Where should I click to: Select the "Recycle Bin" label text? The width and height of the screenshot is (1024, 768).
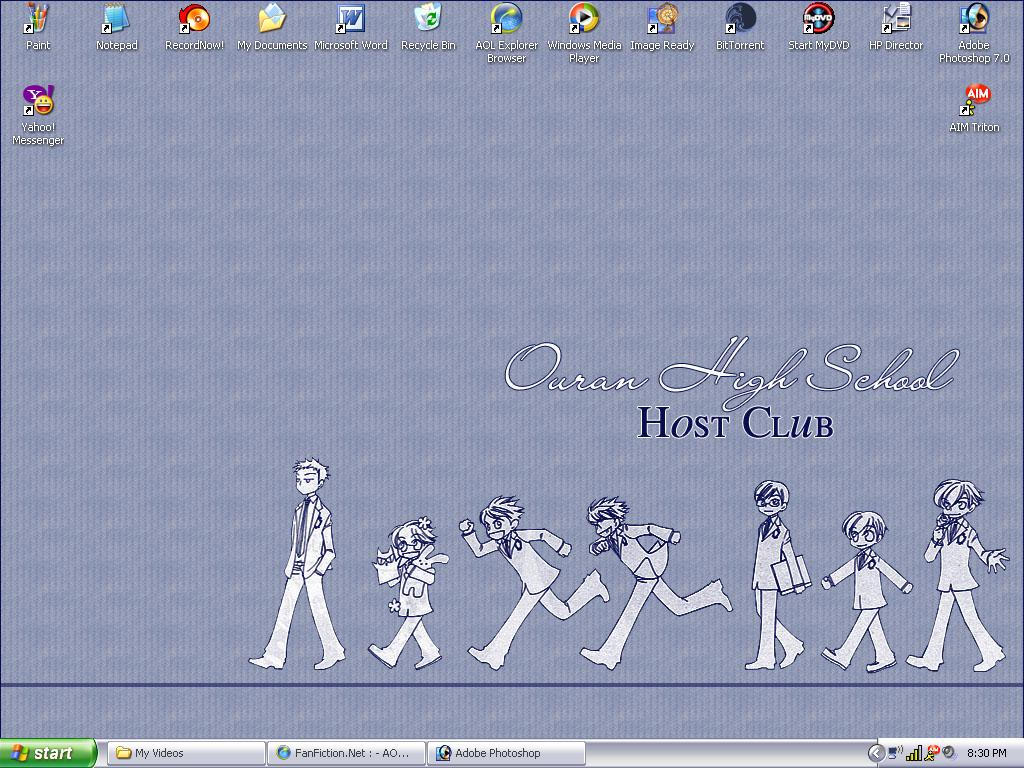coord(428,45)
